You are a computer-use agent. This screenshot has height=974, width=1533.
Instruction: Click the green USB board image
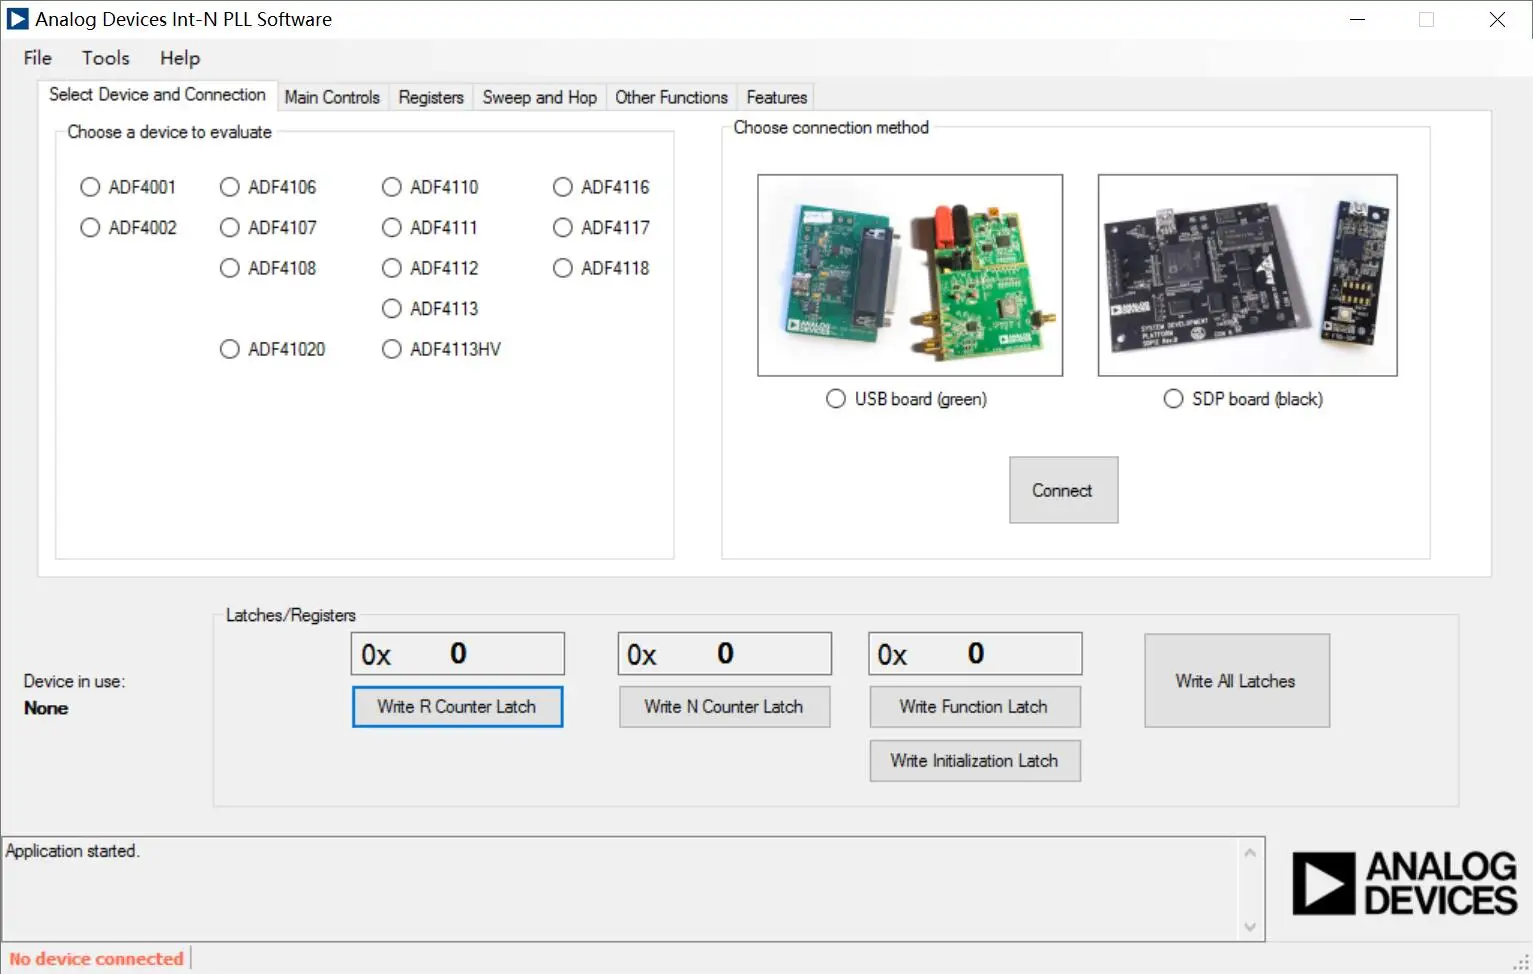[x=909, y=275]
